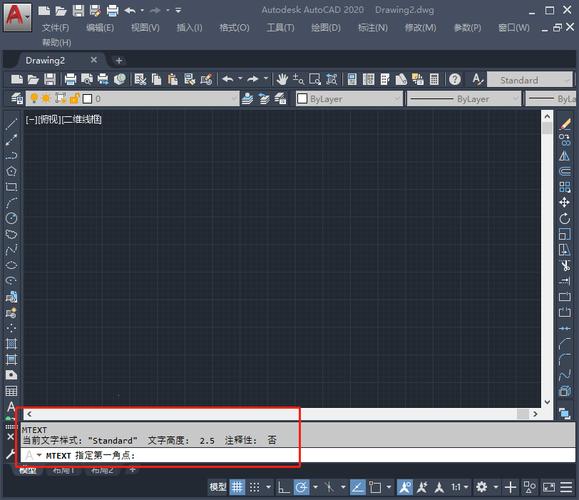The image size is (579, 500).
Task: Select the Spline draw tool
Action: 11,250
